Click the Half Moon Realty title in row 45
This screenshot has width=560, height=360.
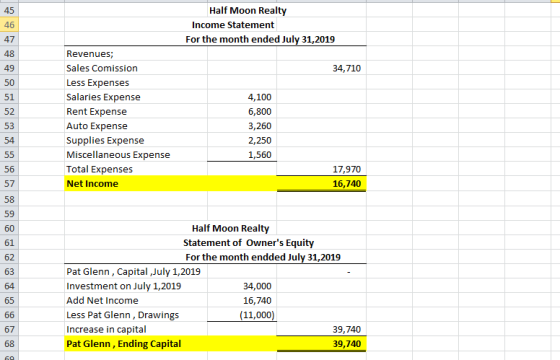coord(248,10)
